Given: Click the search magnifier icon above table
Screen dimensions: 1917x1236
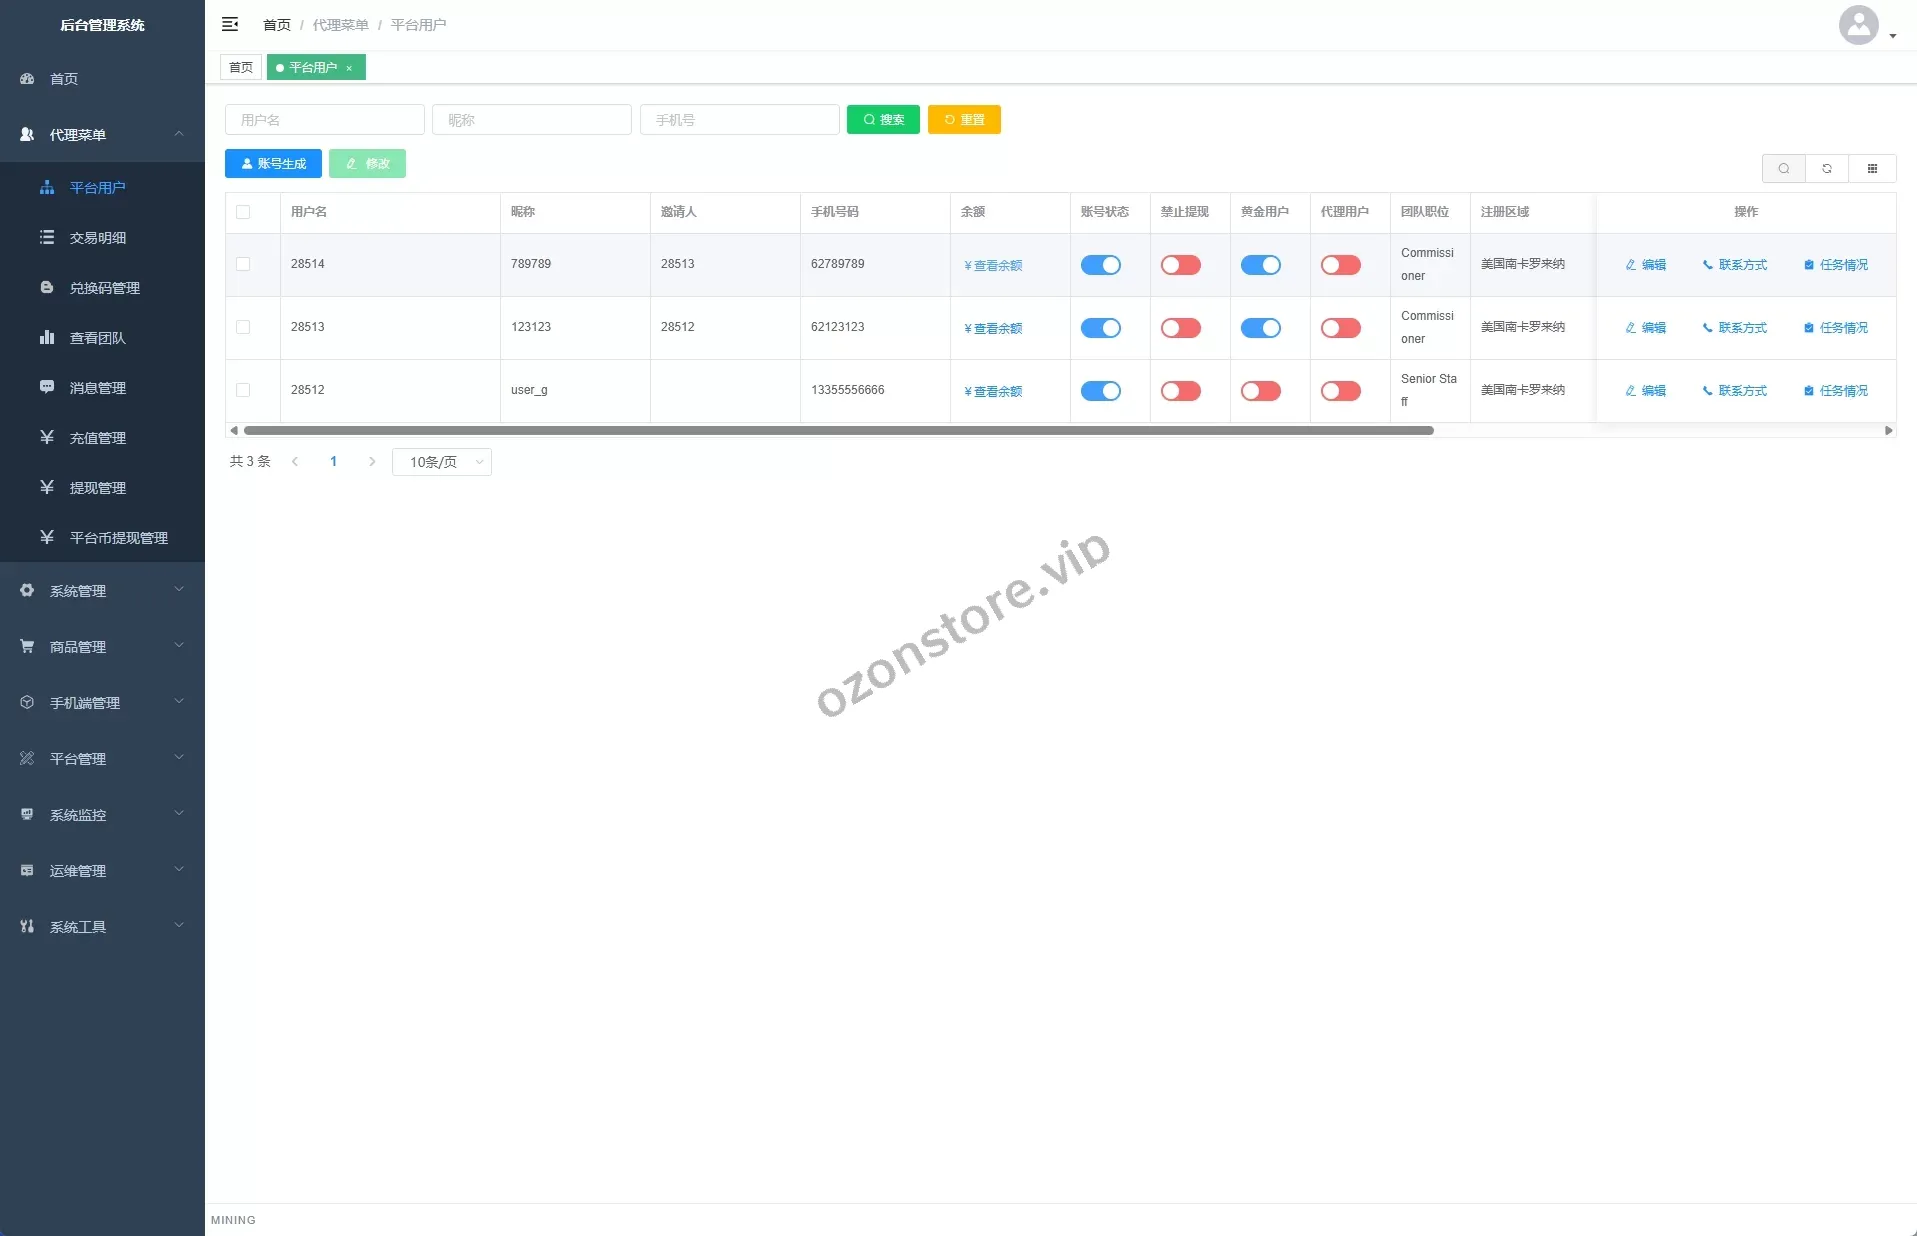Looking at the screenshot, I should (x=1783, y=168).
